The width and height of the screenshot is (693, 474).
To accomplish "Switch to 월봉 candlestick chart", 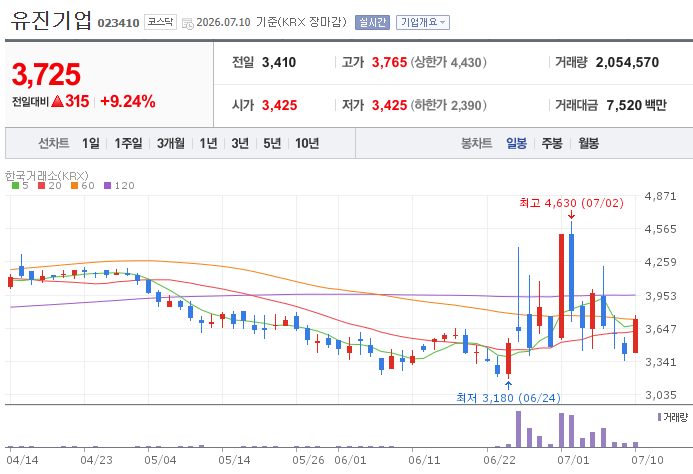I will coord(588,143).
